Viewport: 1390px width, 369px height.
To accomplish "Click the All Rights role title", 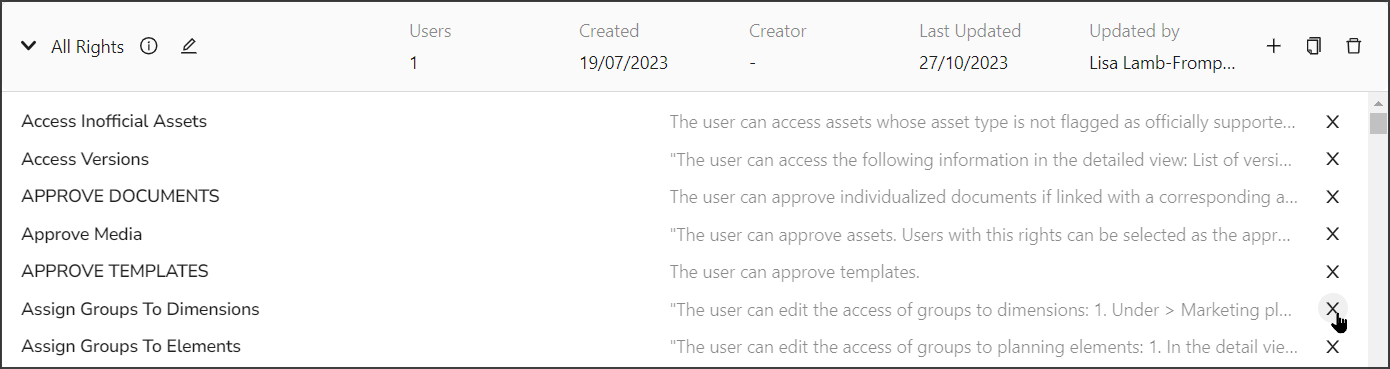I will click(88, 47).
